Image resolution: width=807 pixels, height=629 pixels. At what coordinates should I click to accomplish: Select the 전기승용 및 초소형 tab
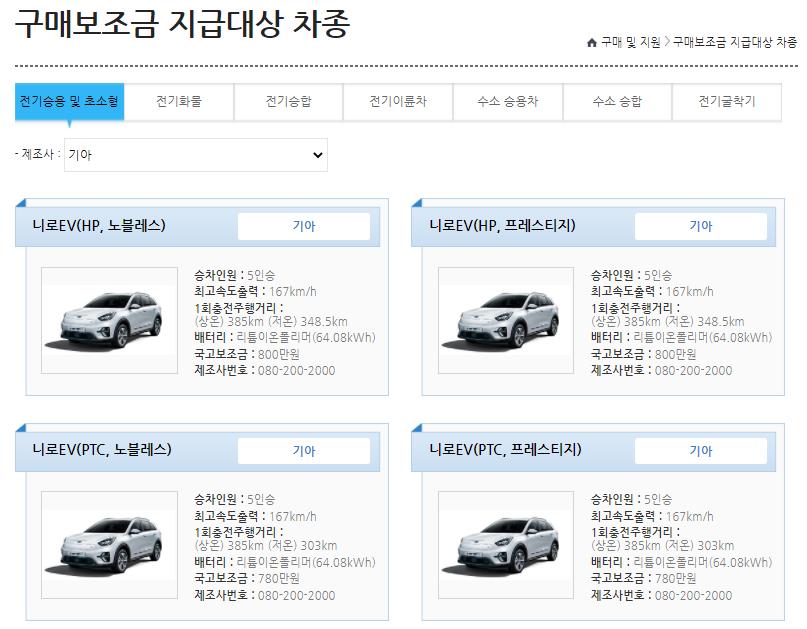tap(69, 101)
